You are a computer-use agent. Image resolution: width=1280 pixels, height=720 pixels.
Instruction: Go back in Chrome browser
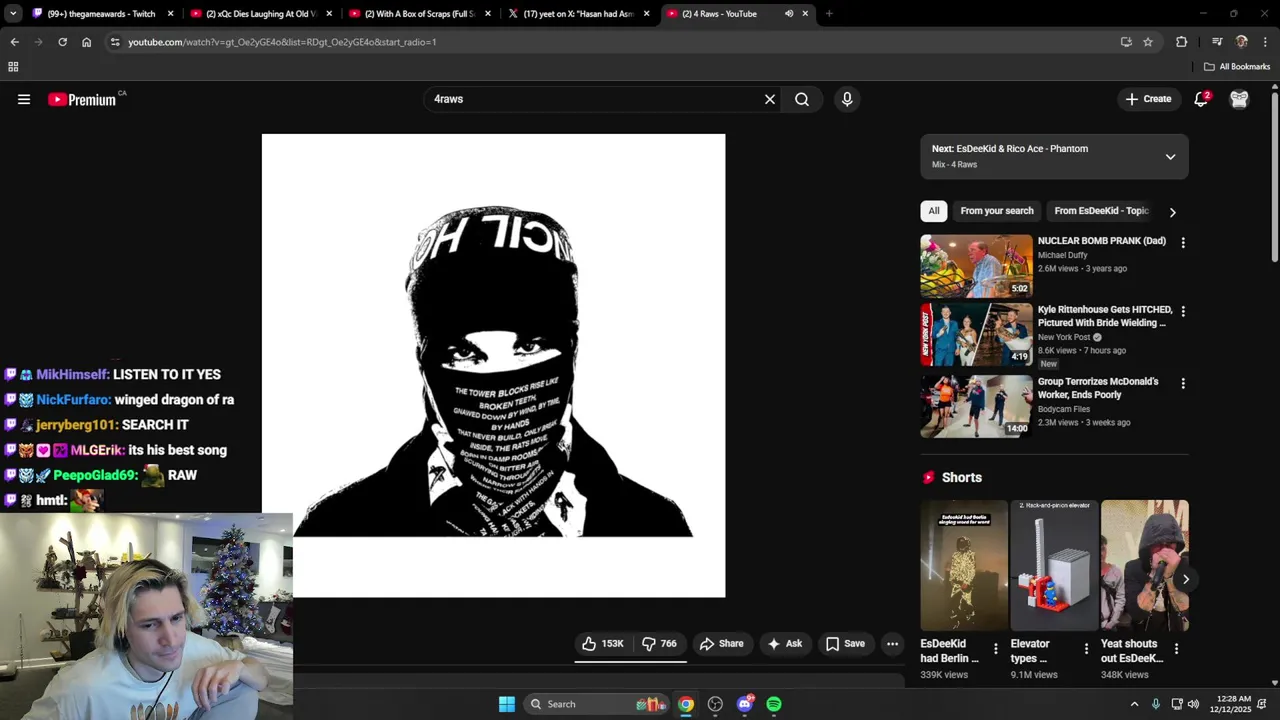14,42
